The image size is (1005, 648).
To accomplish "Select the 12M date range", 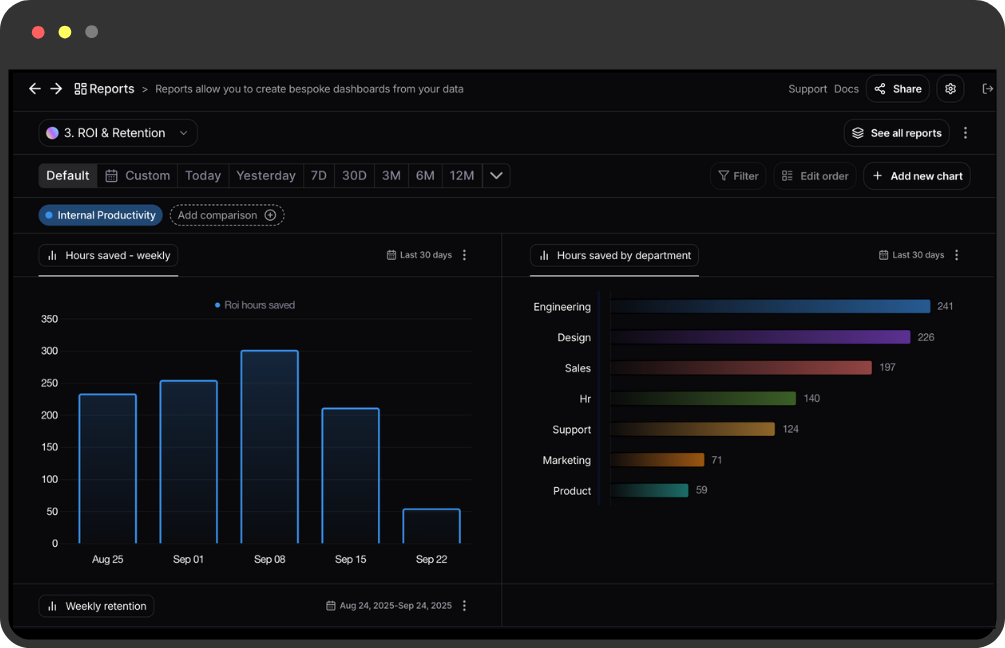I will click(461, 176).
